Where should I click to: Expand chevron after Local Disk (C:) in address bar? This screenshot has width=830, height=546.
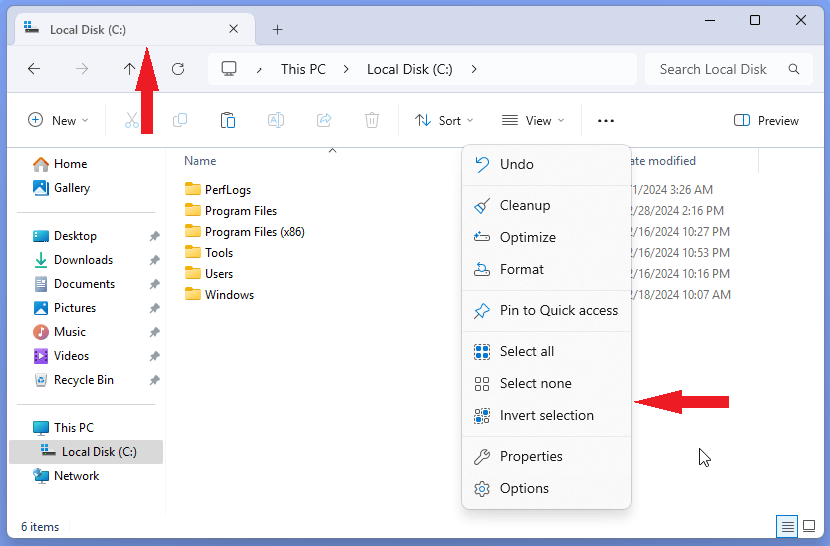(x=474, y=69)
